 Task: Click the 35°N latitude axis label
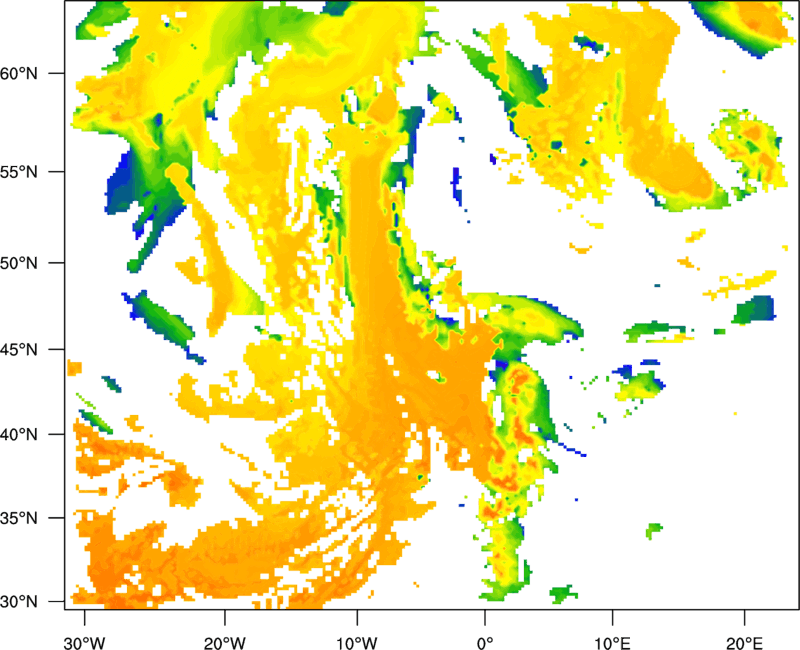[x=19, y=518]
